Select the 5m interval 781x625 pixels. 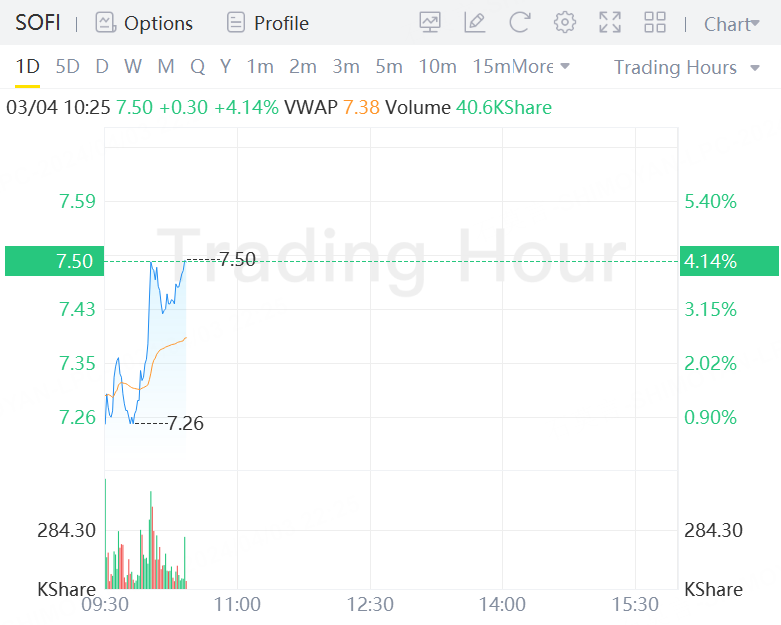coord(389,66)
